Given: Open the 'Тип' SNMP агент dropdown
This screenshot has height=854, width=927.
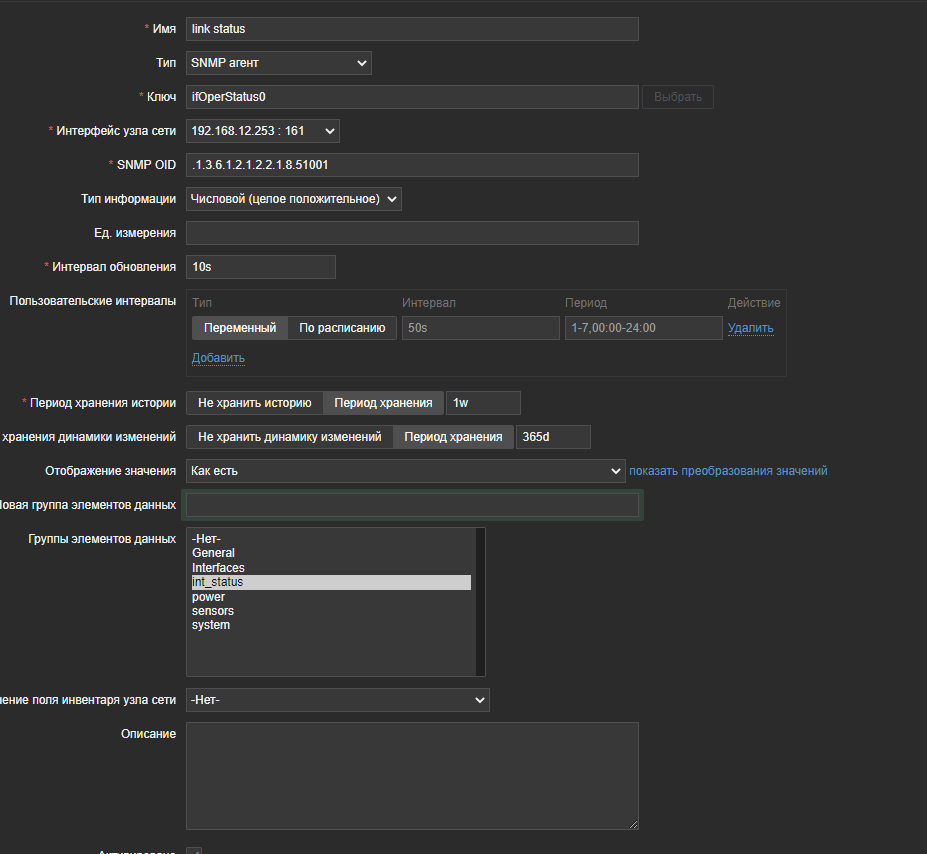Looking at the screenshot, I should 279,63.
